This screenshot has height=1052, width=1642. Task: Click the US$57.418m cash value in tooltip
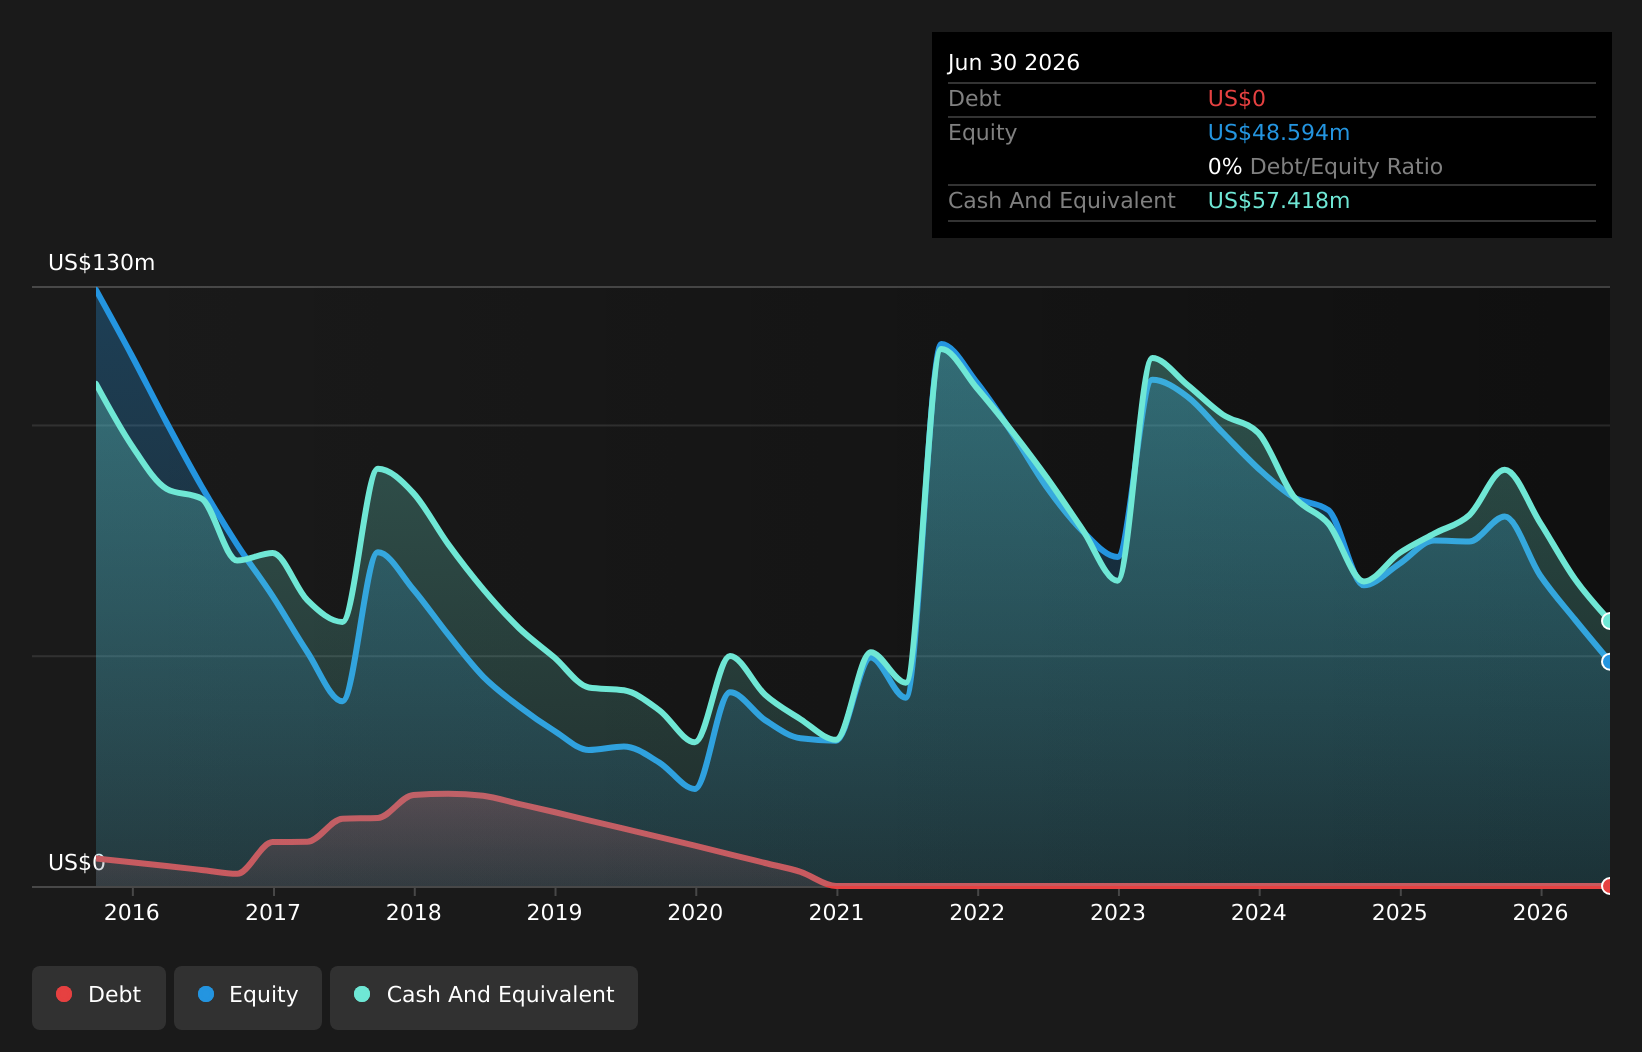tap(1279, 201)
